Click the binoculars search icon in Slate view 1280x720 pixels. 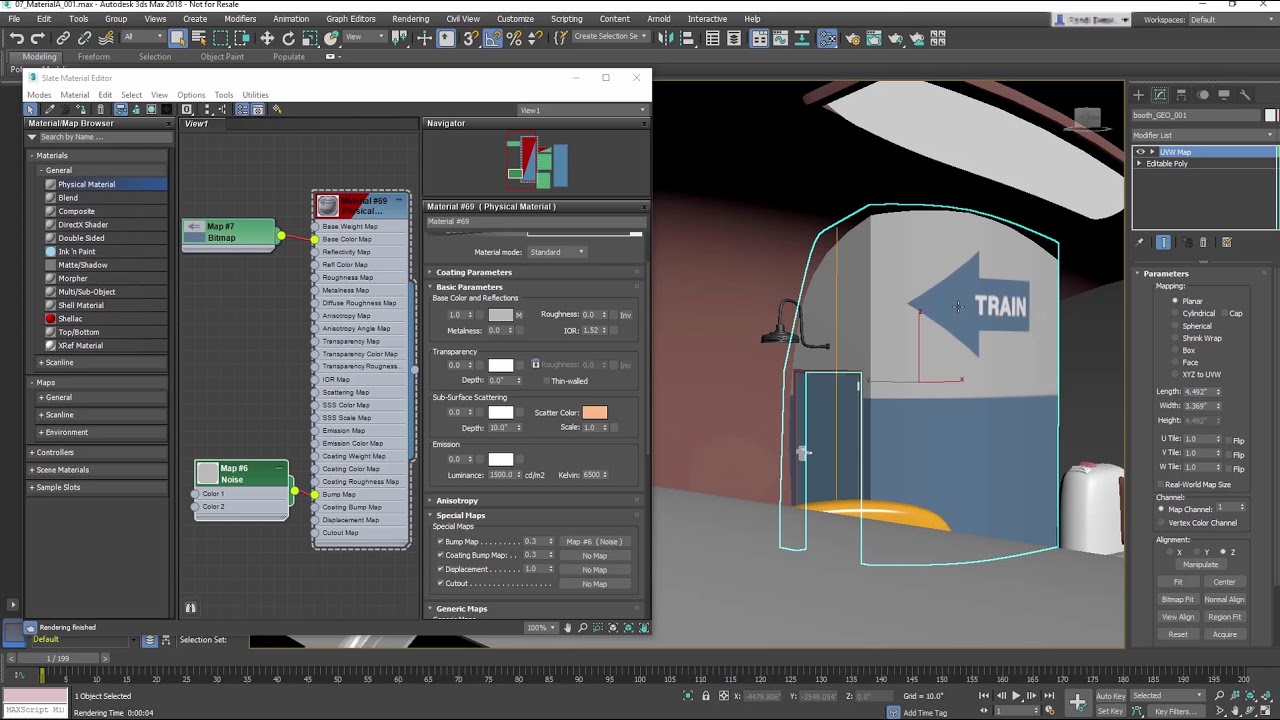(x=190, y=607)
